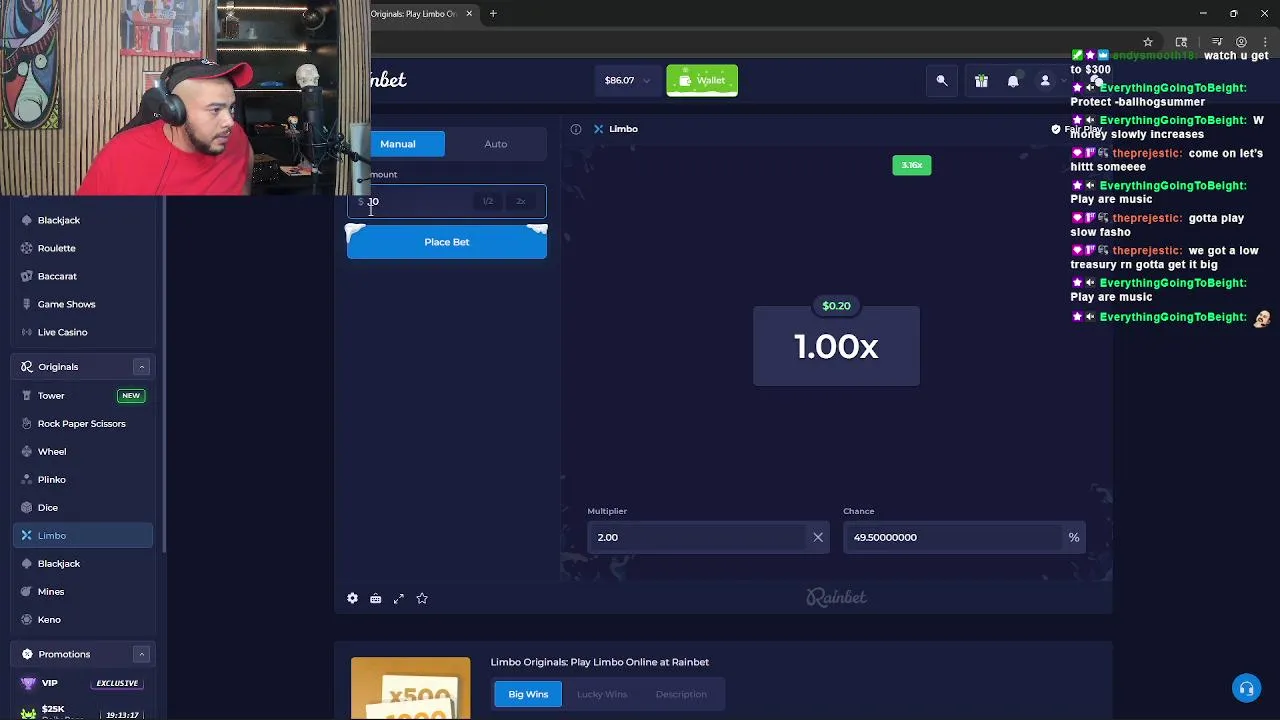The width and height of the screenshot is (1280, 720).
Task: Halve the bet with 1/2 button
Action: click(488, 201)
